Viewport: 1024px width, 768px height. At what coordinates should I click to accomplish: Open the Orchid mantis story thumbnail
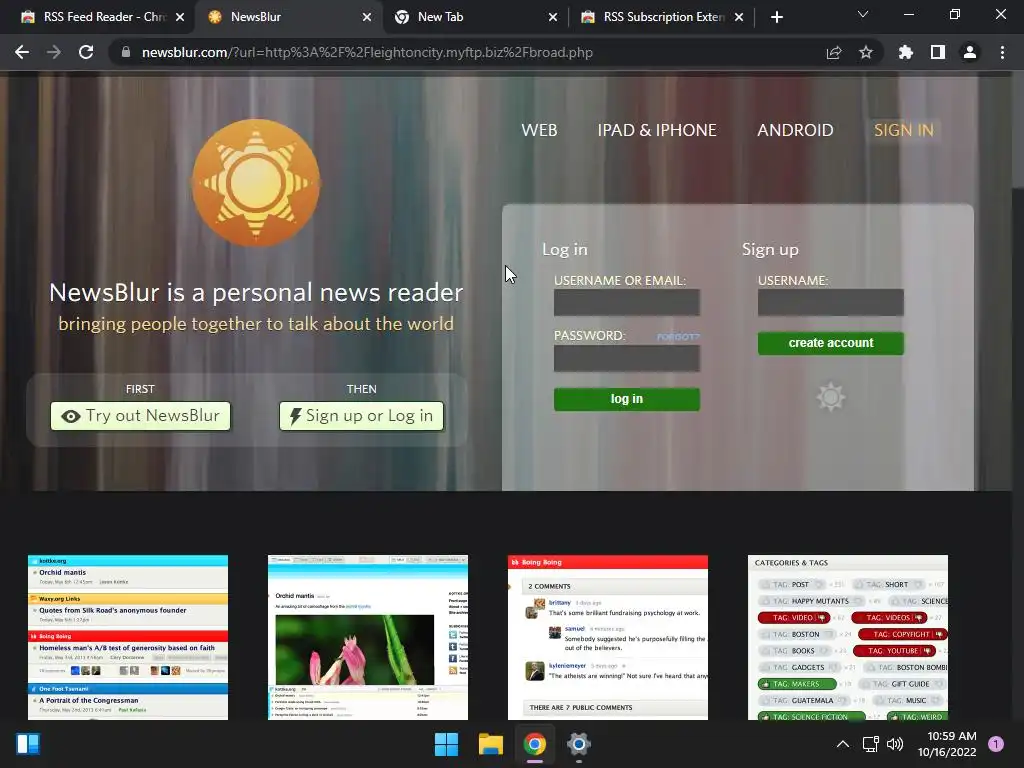click(x=368, y=637)
